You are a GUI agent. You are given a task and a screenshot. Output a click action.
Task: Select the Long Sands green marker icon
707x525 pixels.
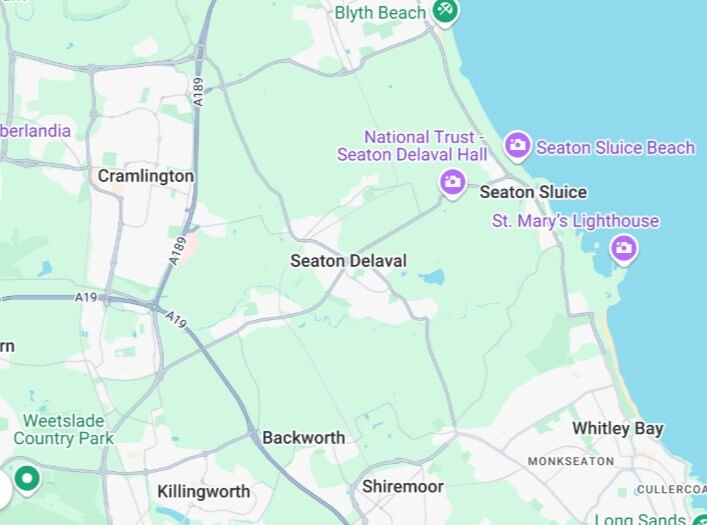(699, 520)
